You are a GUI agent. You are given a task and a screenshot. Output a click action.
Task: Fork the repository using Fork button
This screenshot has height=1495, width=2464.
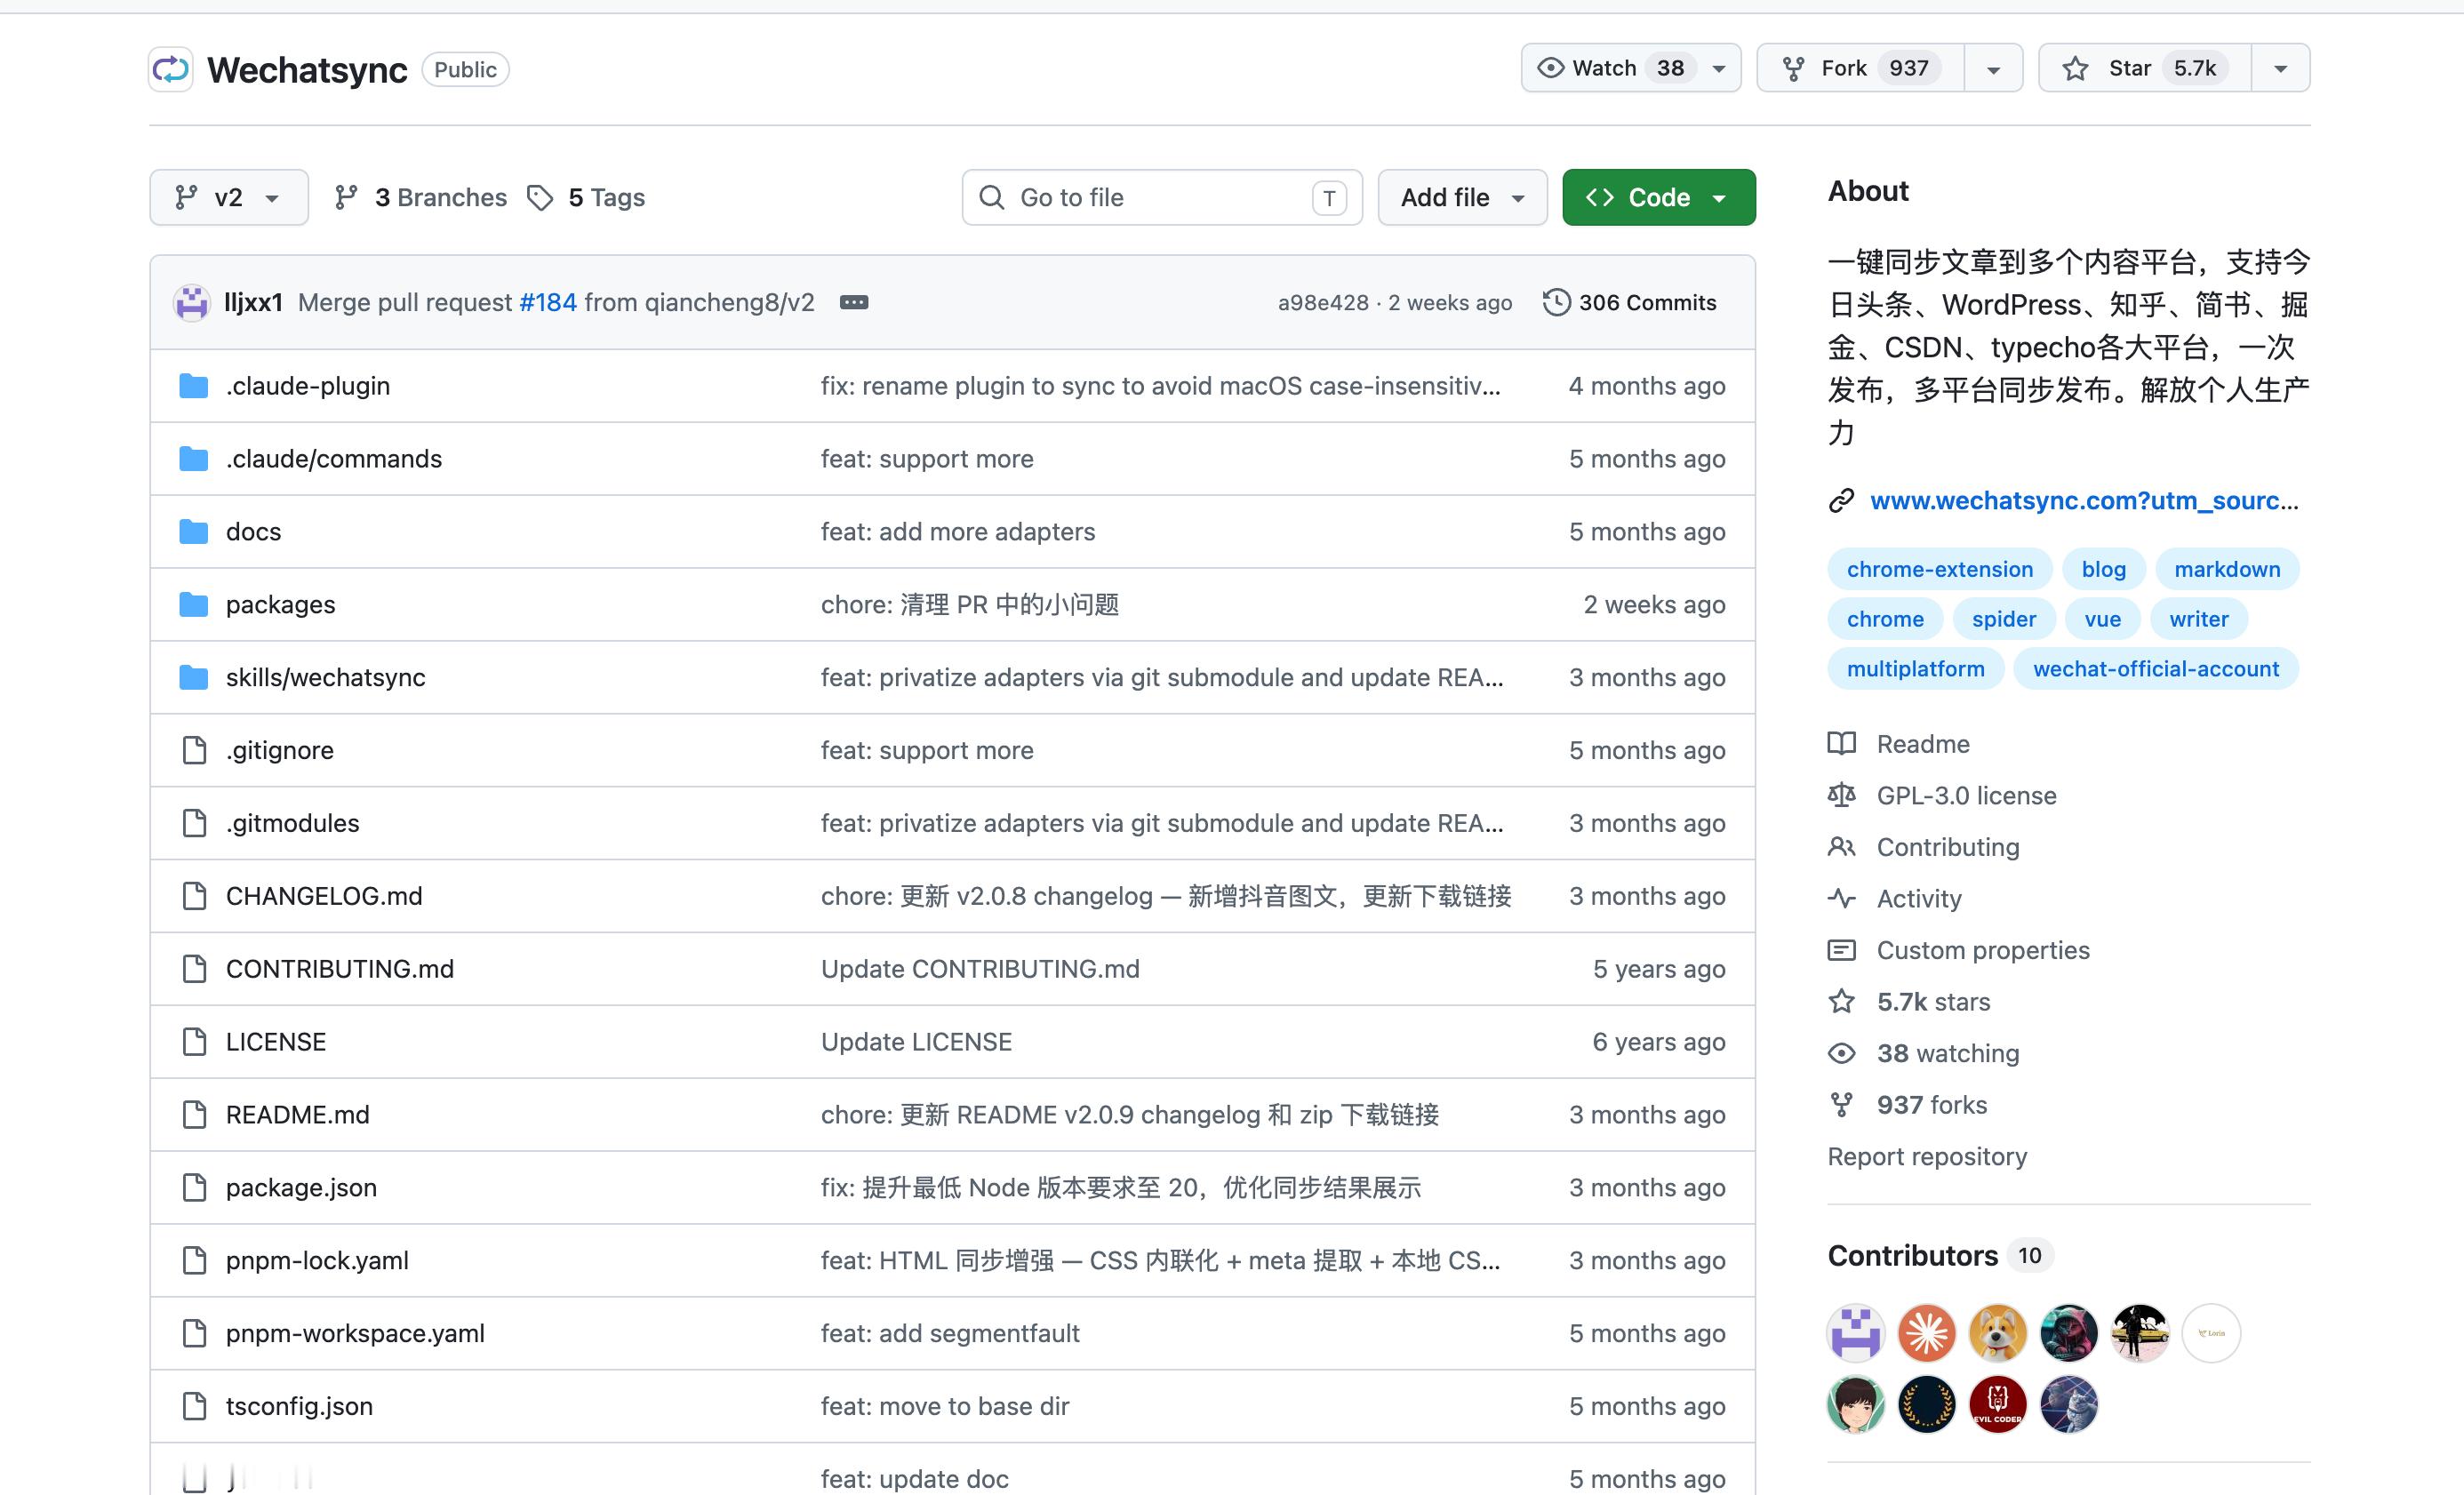pos(1860,68)
